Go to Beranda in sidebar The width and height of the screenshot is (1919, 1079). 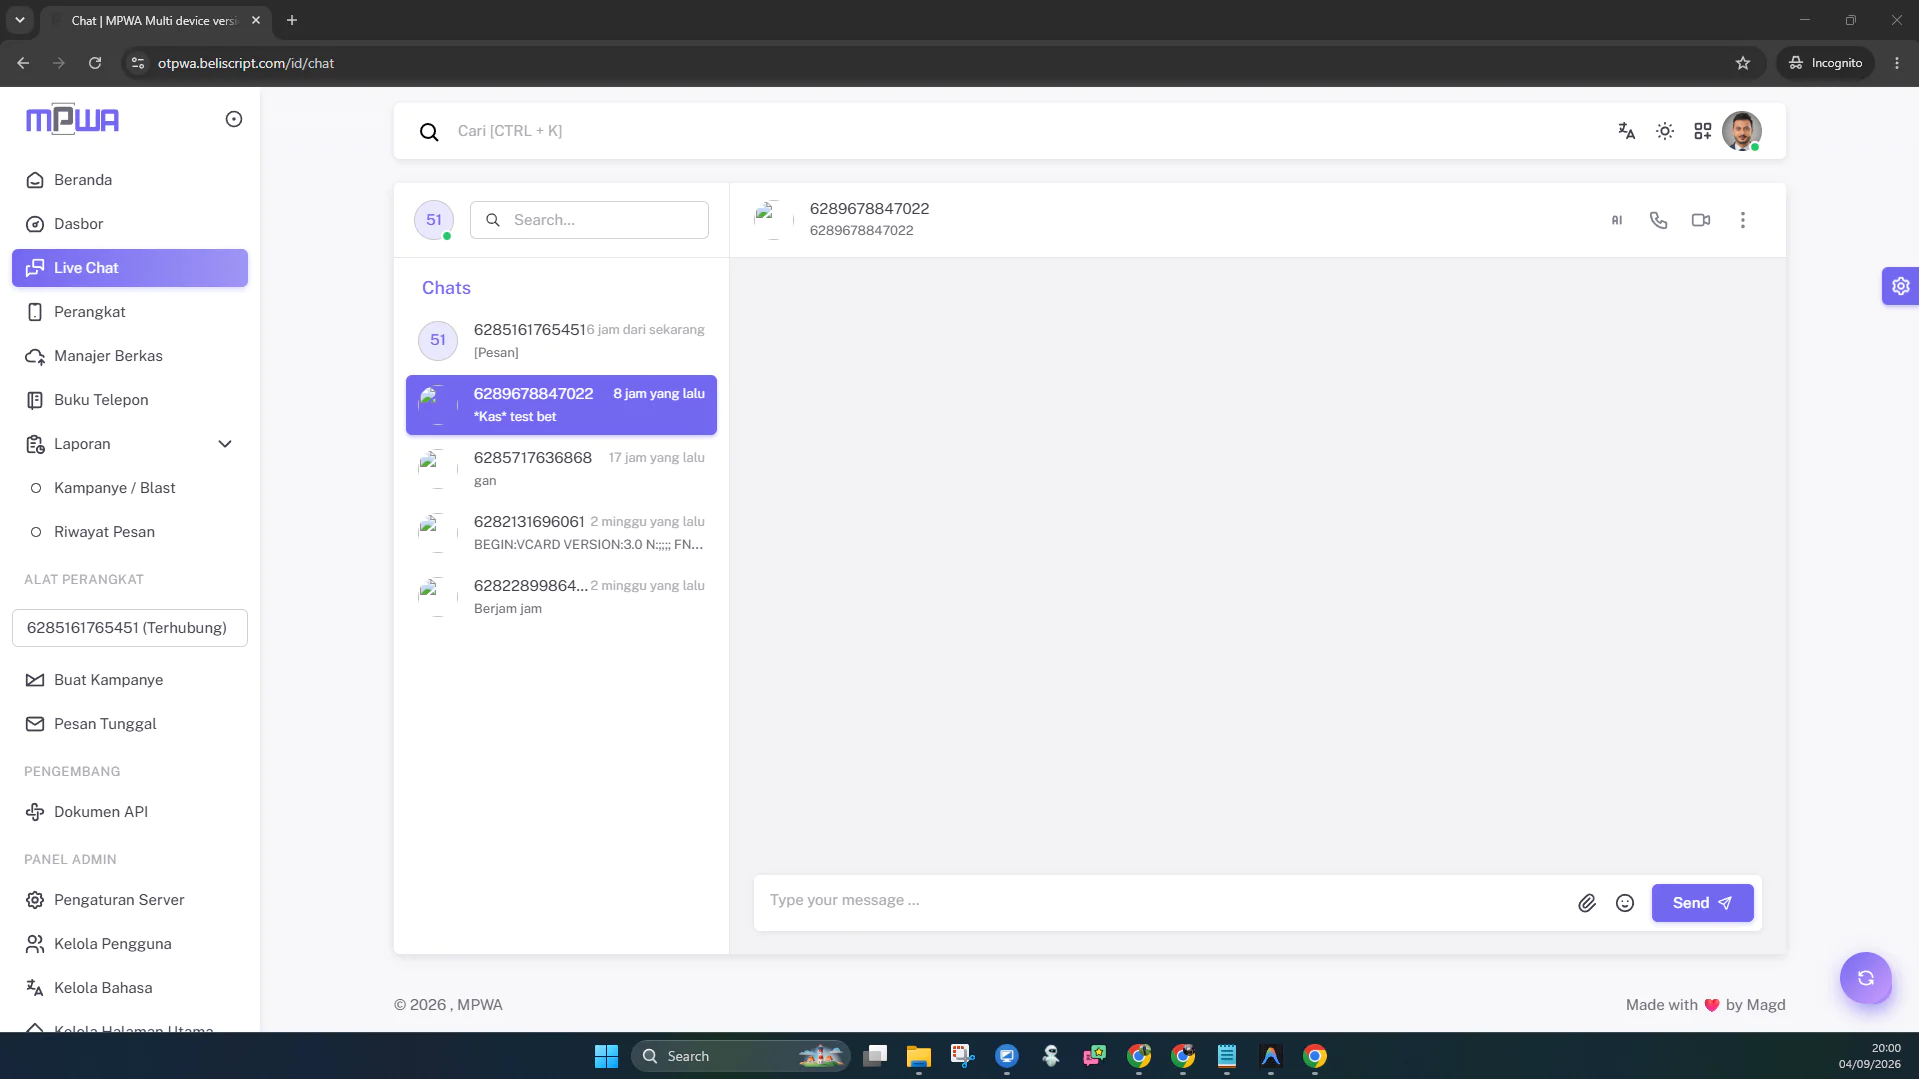pyautogui.click(x=130, y=180)
